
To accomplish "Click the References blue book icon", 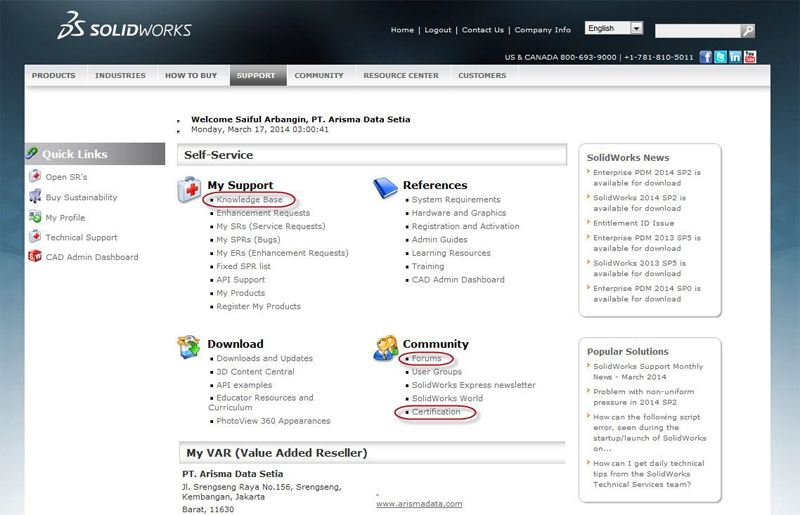I will click(x=385, y=188).
